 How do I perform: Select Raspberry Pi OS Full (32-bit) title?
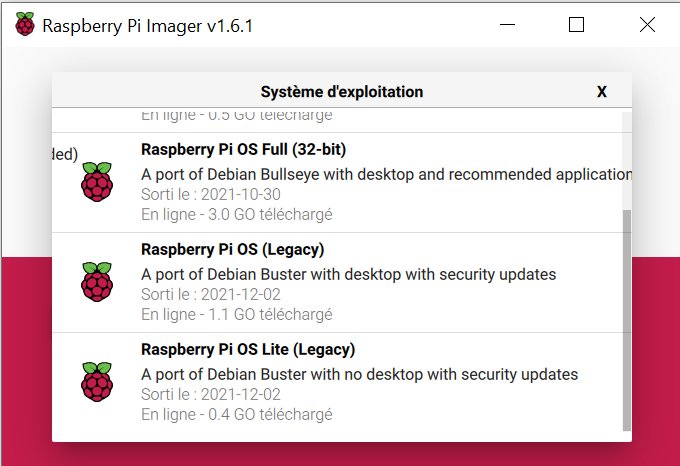click(x=243, y=150)
